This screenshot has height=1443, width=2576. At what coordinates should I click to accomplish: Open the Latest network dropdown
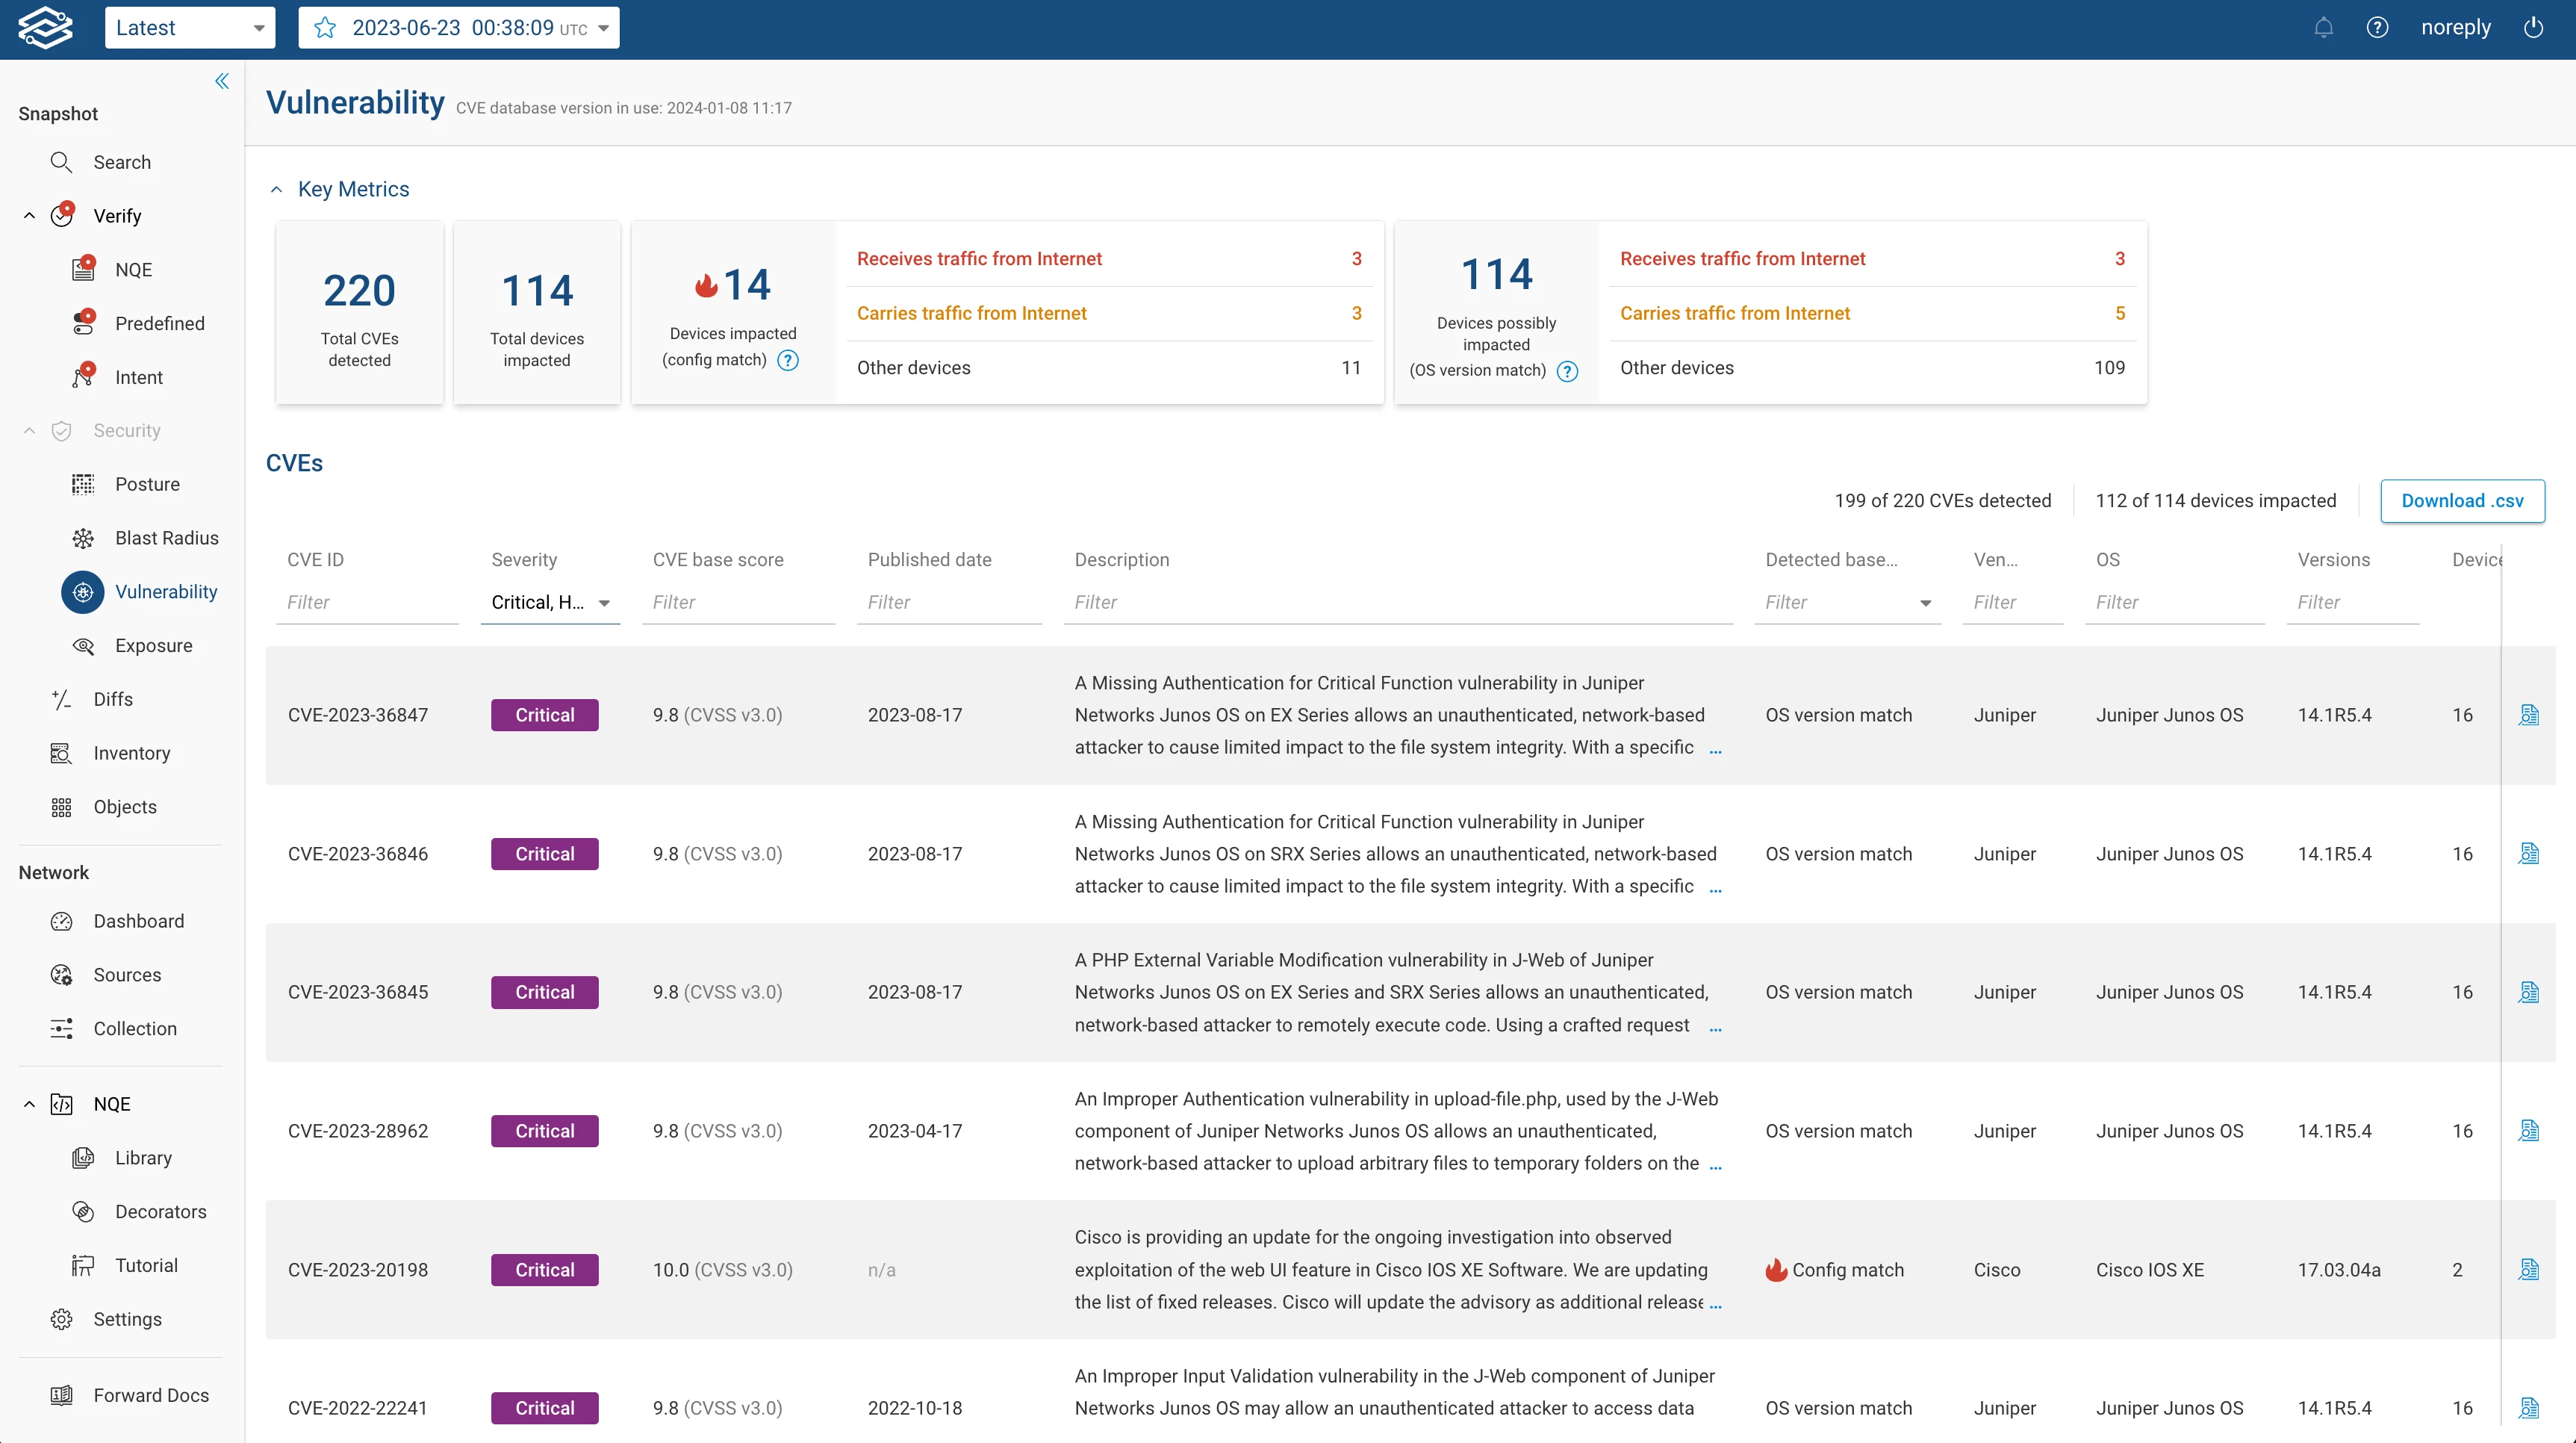[189, 28]
